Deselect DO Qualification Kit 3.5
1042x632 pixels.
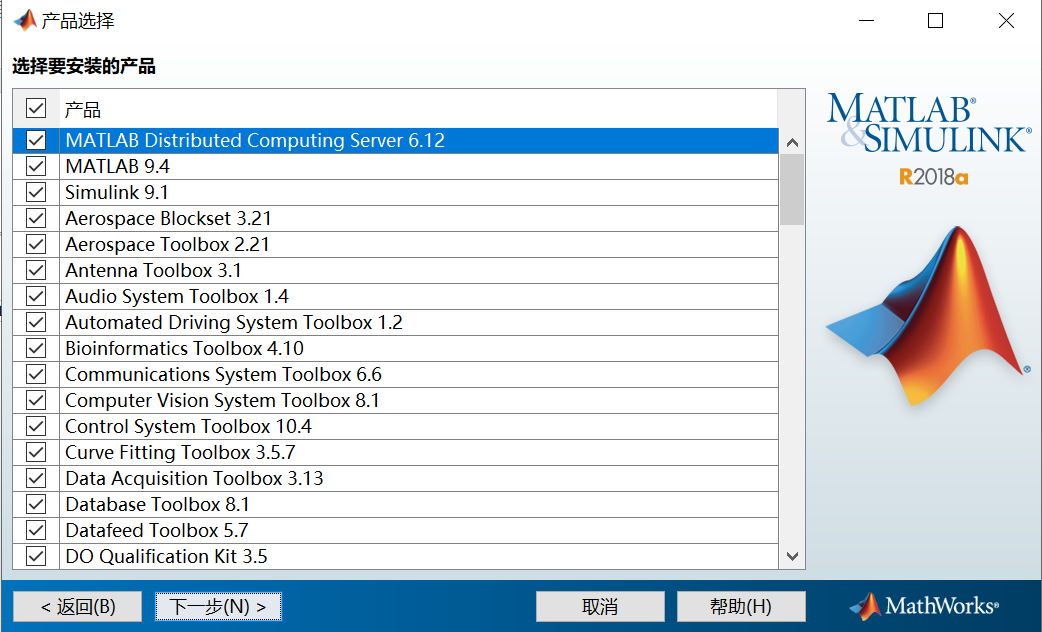click(x=36, y=556)
